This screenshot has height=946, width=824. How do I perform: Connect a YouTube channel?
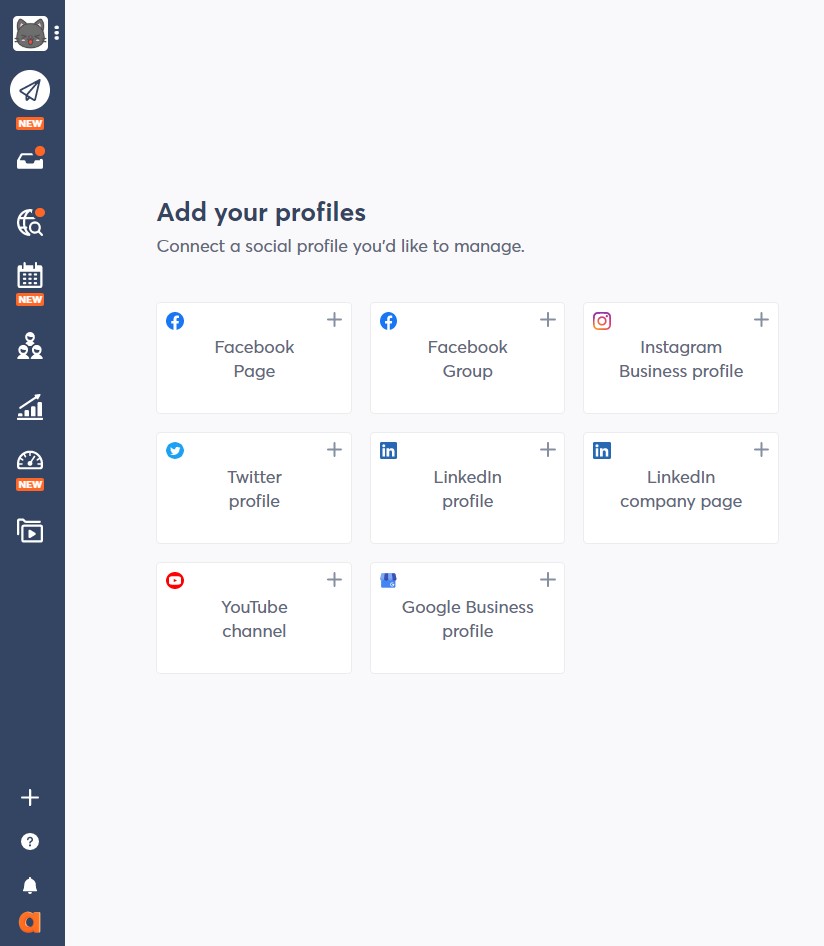click(x=254, y=618)
